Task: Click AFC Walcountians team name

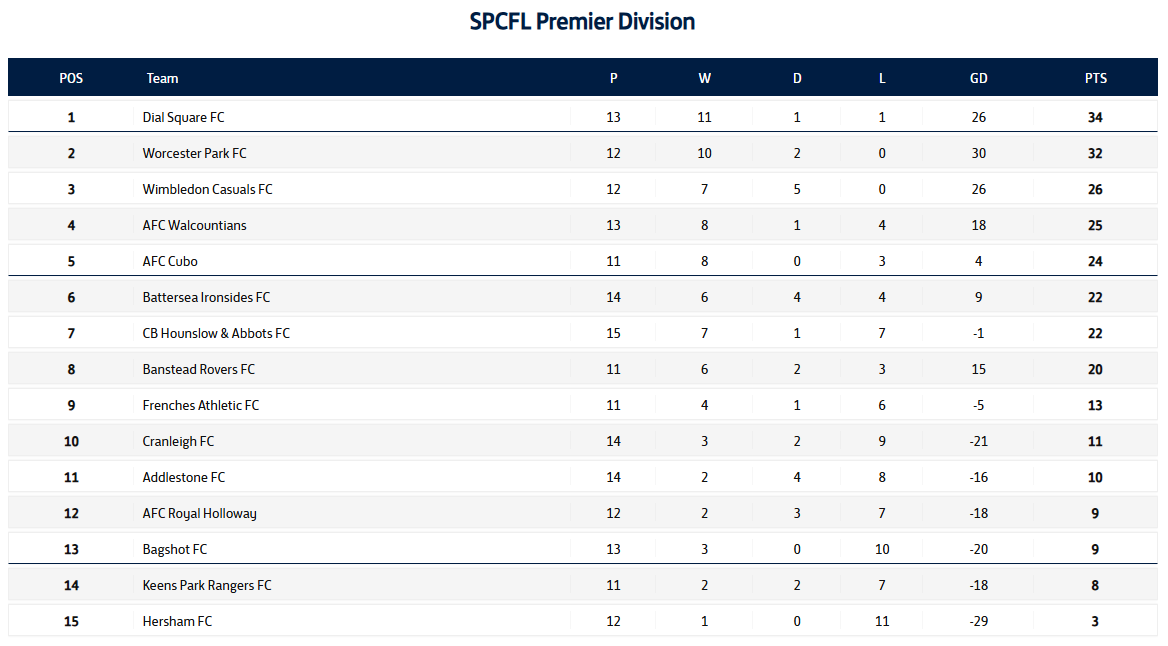Action: 194,225
